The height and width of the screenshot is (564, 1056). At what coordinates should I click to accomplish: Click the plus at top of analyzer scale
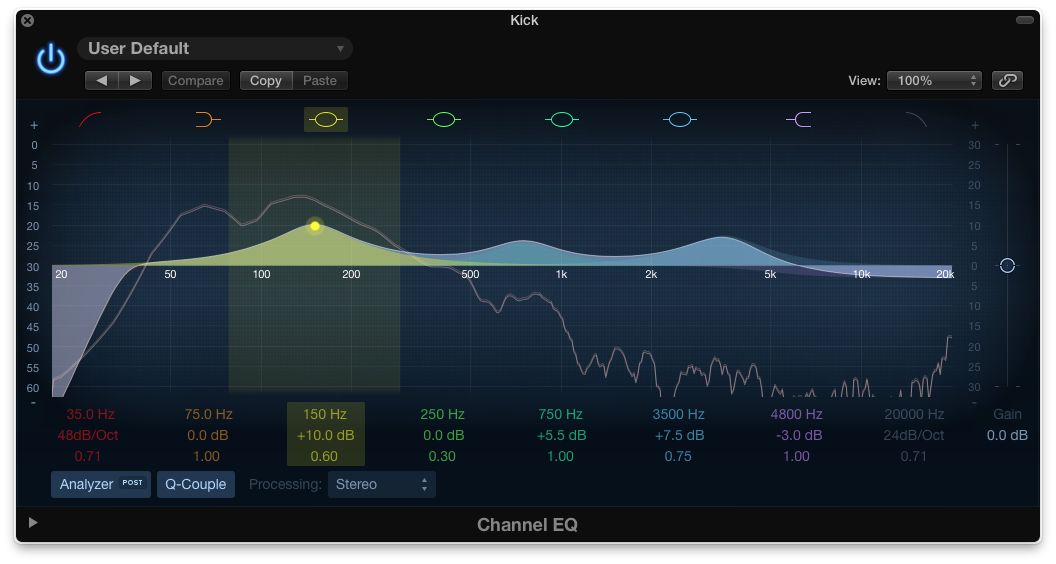pyautogui.click(x=34, y=125)
